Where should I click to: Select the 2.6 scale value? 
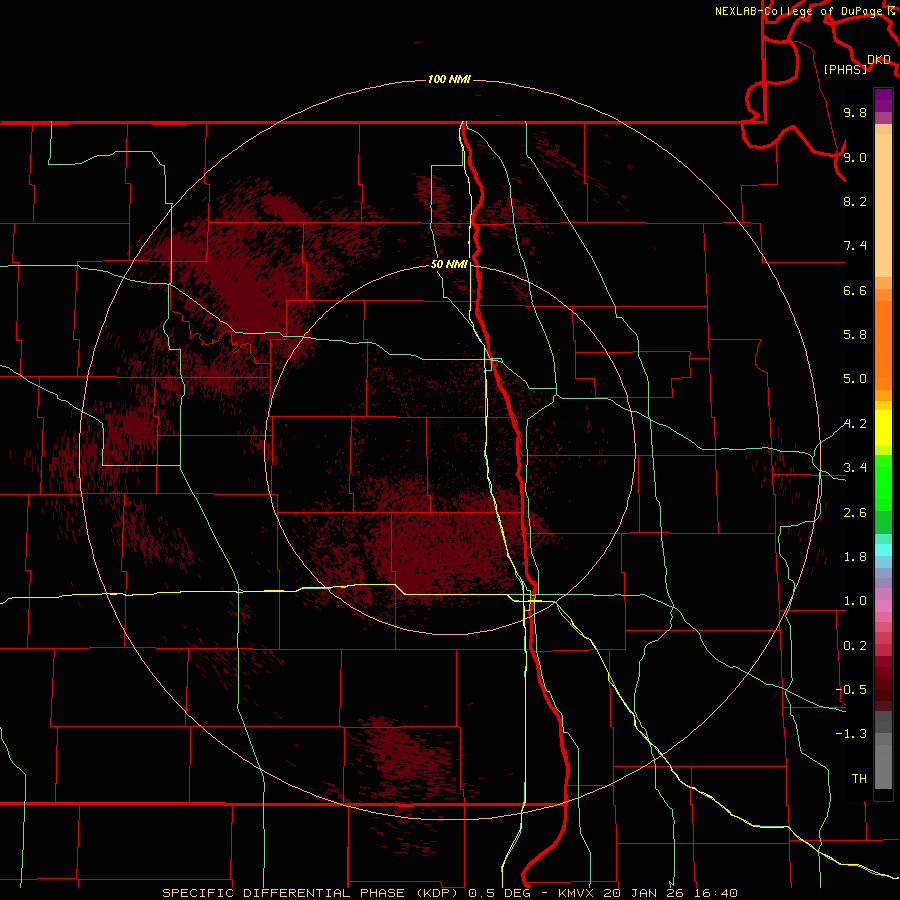(x=855, y=513)
